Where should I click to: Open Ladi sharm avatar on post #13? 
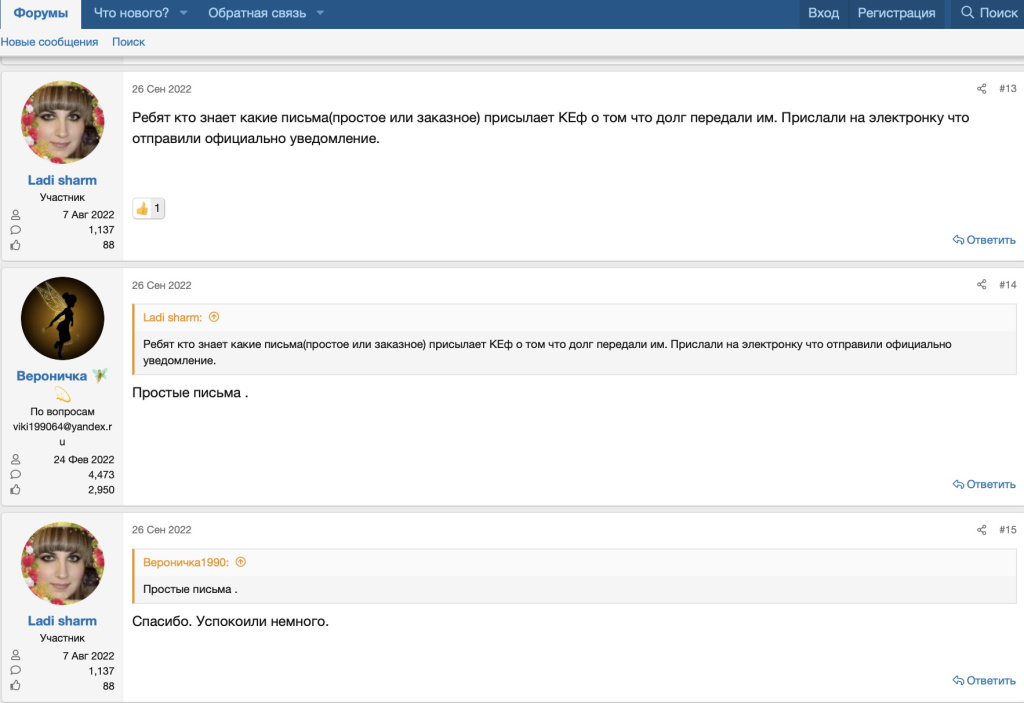(62, 122)
